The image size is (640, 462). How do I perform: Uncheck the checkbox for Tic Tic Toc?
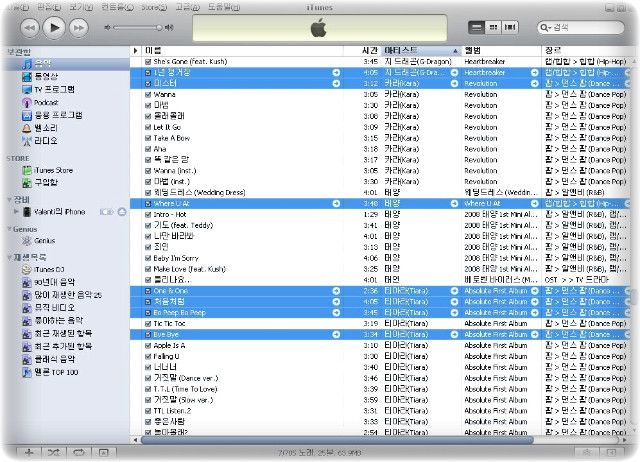(x=148, y=324)
